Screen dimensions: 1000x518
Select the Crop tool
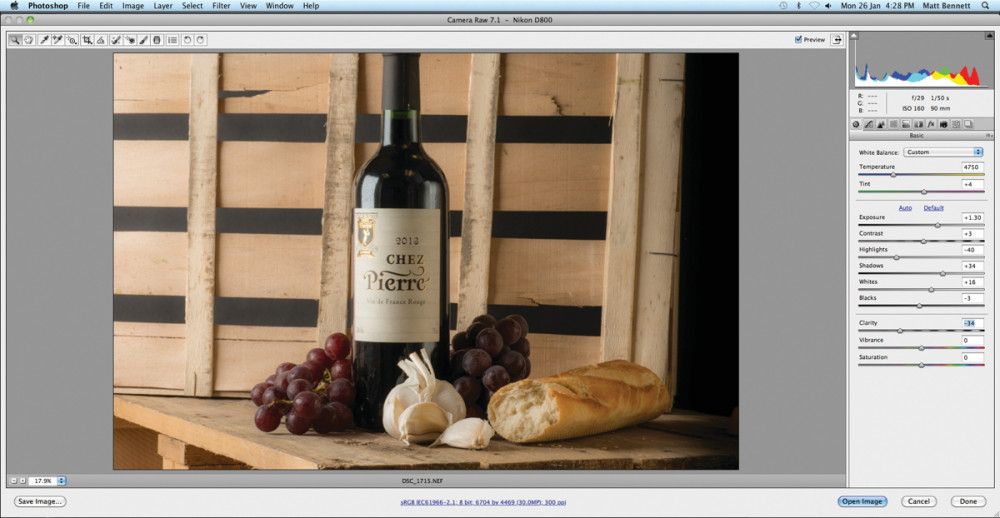point(87,40)
